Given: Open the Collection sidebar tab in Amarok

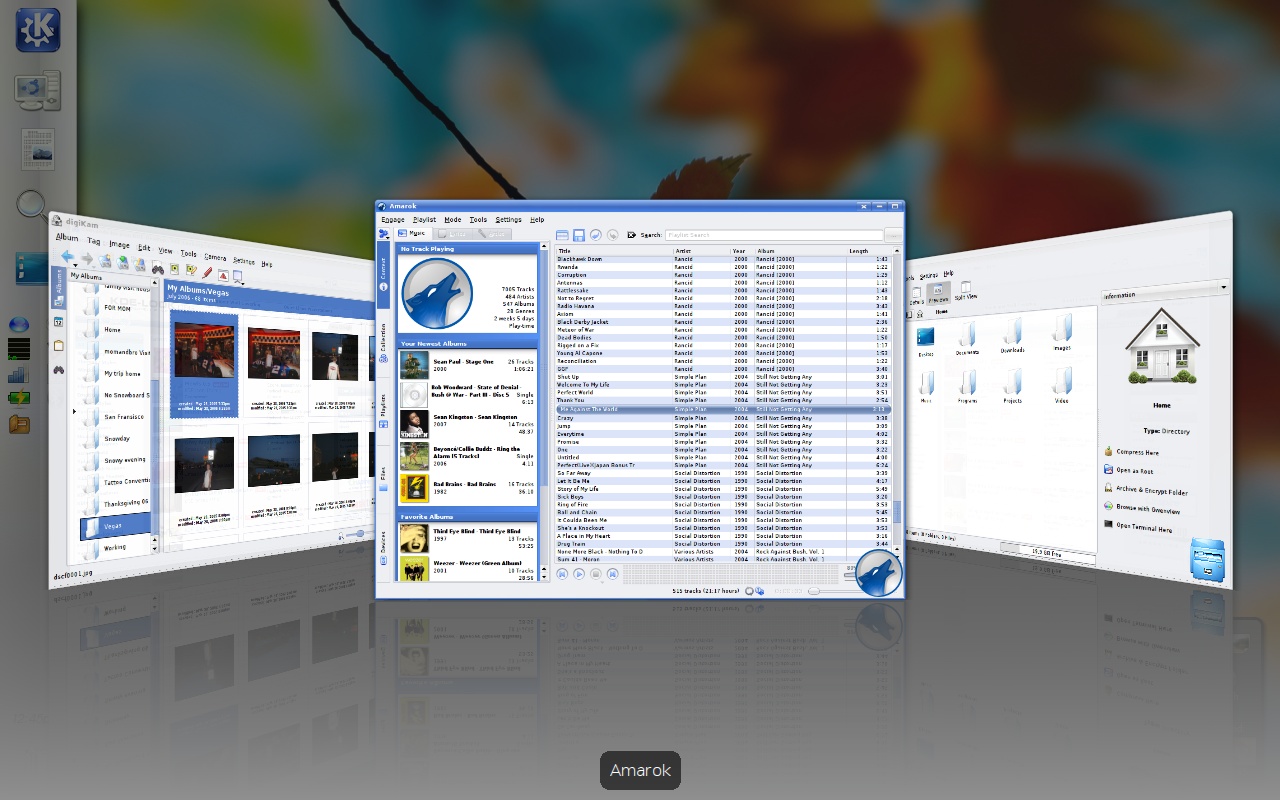Looking at the screenshot, I should [x=383, y=342].
